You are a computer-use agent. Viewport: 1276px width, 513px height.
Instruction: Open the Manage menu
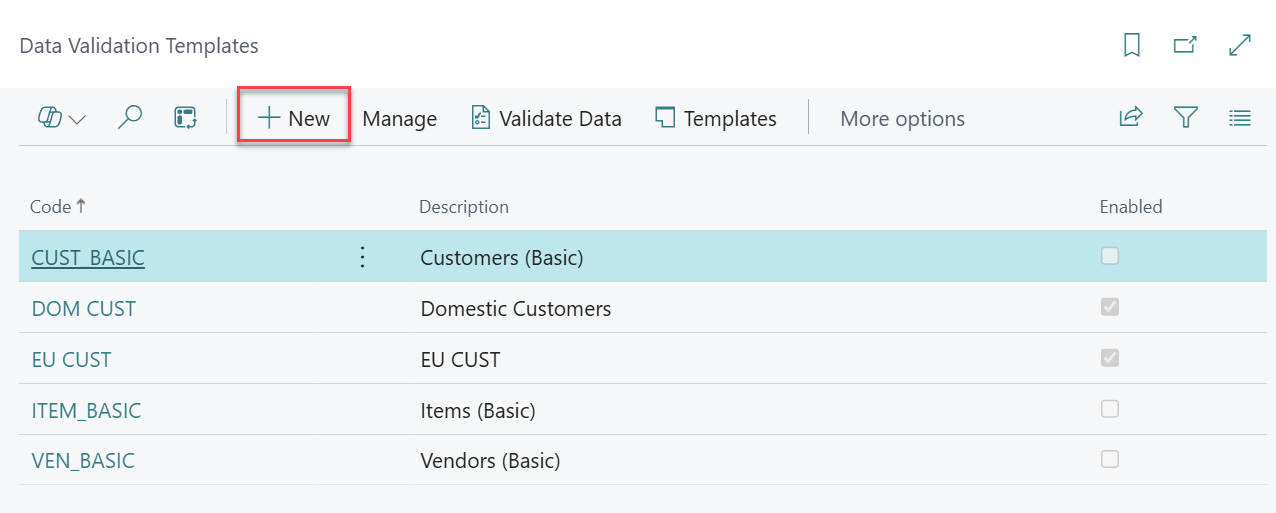[x=400, y=118]
